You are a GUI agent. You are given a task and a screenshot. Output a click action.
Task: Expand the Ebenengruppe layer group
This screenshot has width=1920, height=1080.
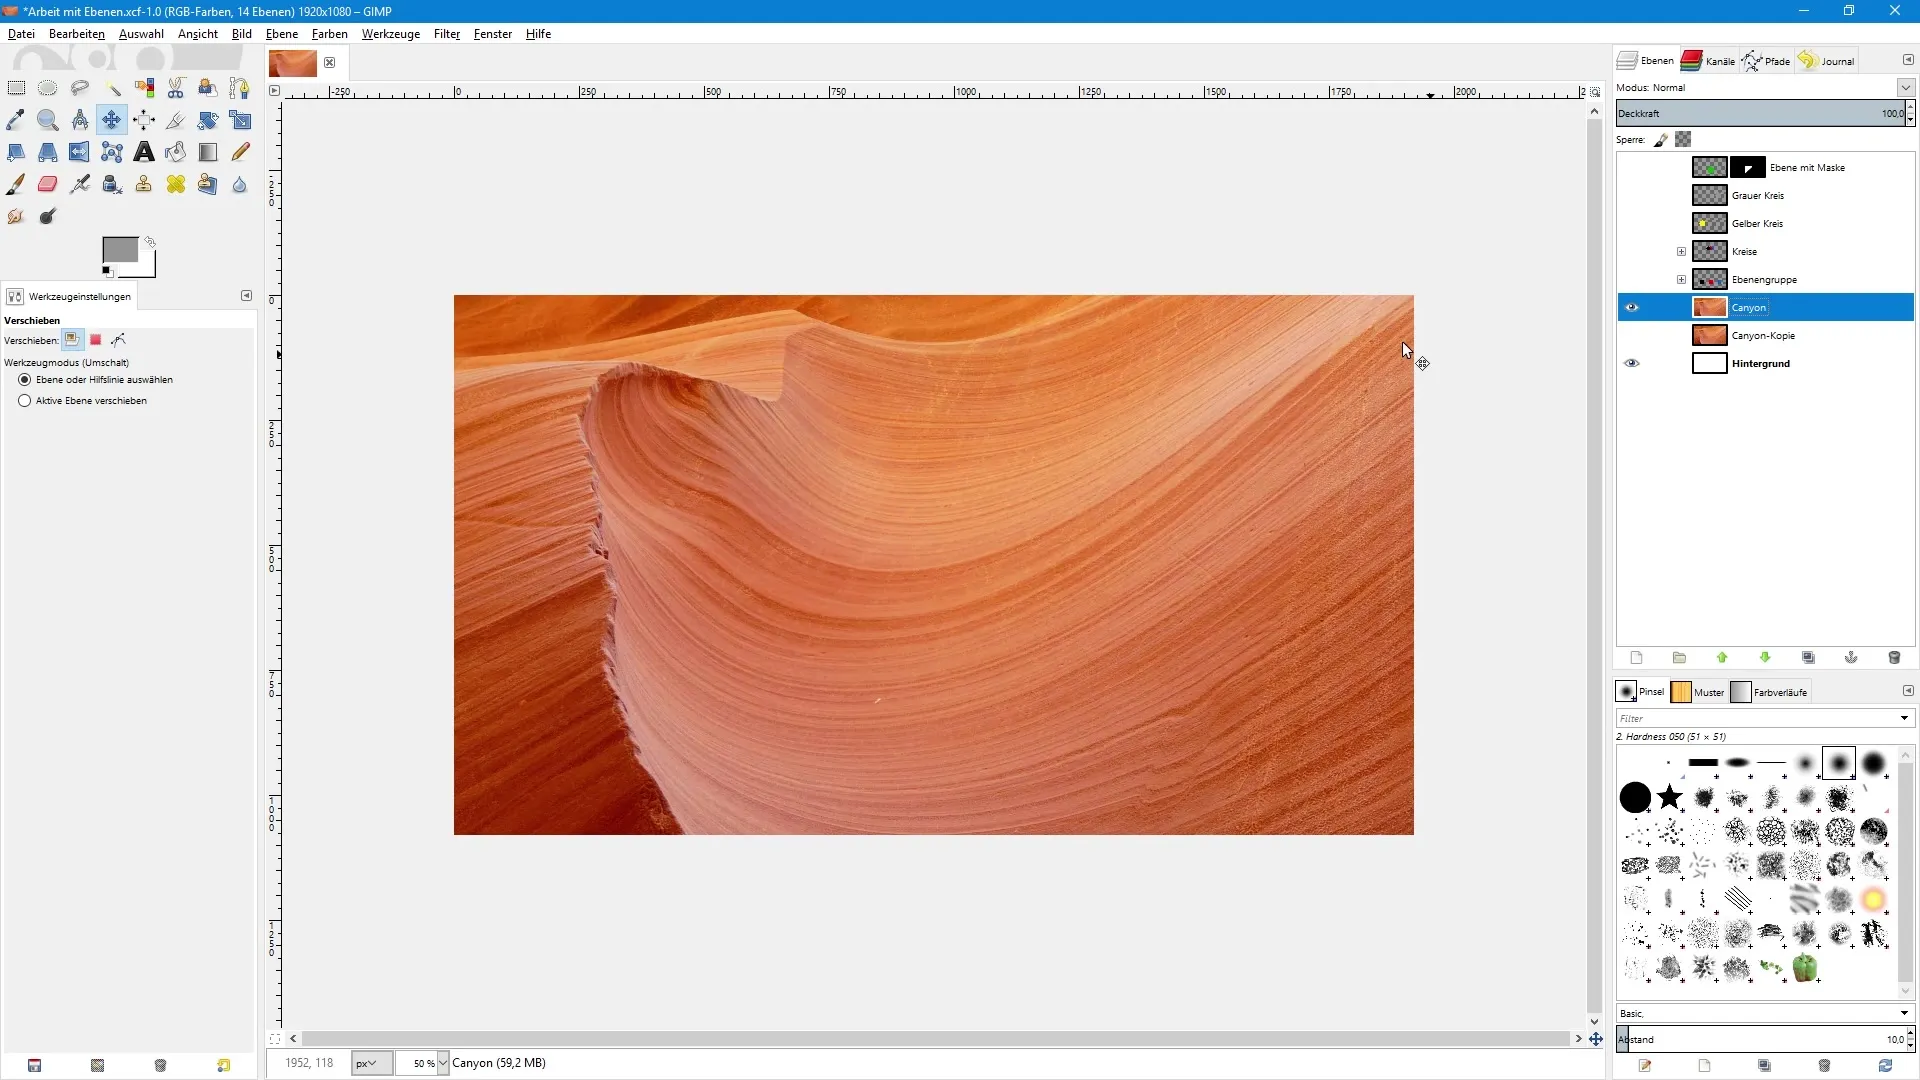pos(1681,280)
